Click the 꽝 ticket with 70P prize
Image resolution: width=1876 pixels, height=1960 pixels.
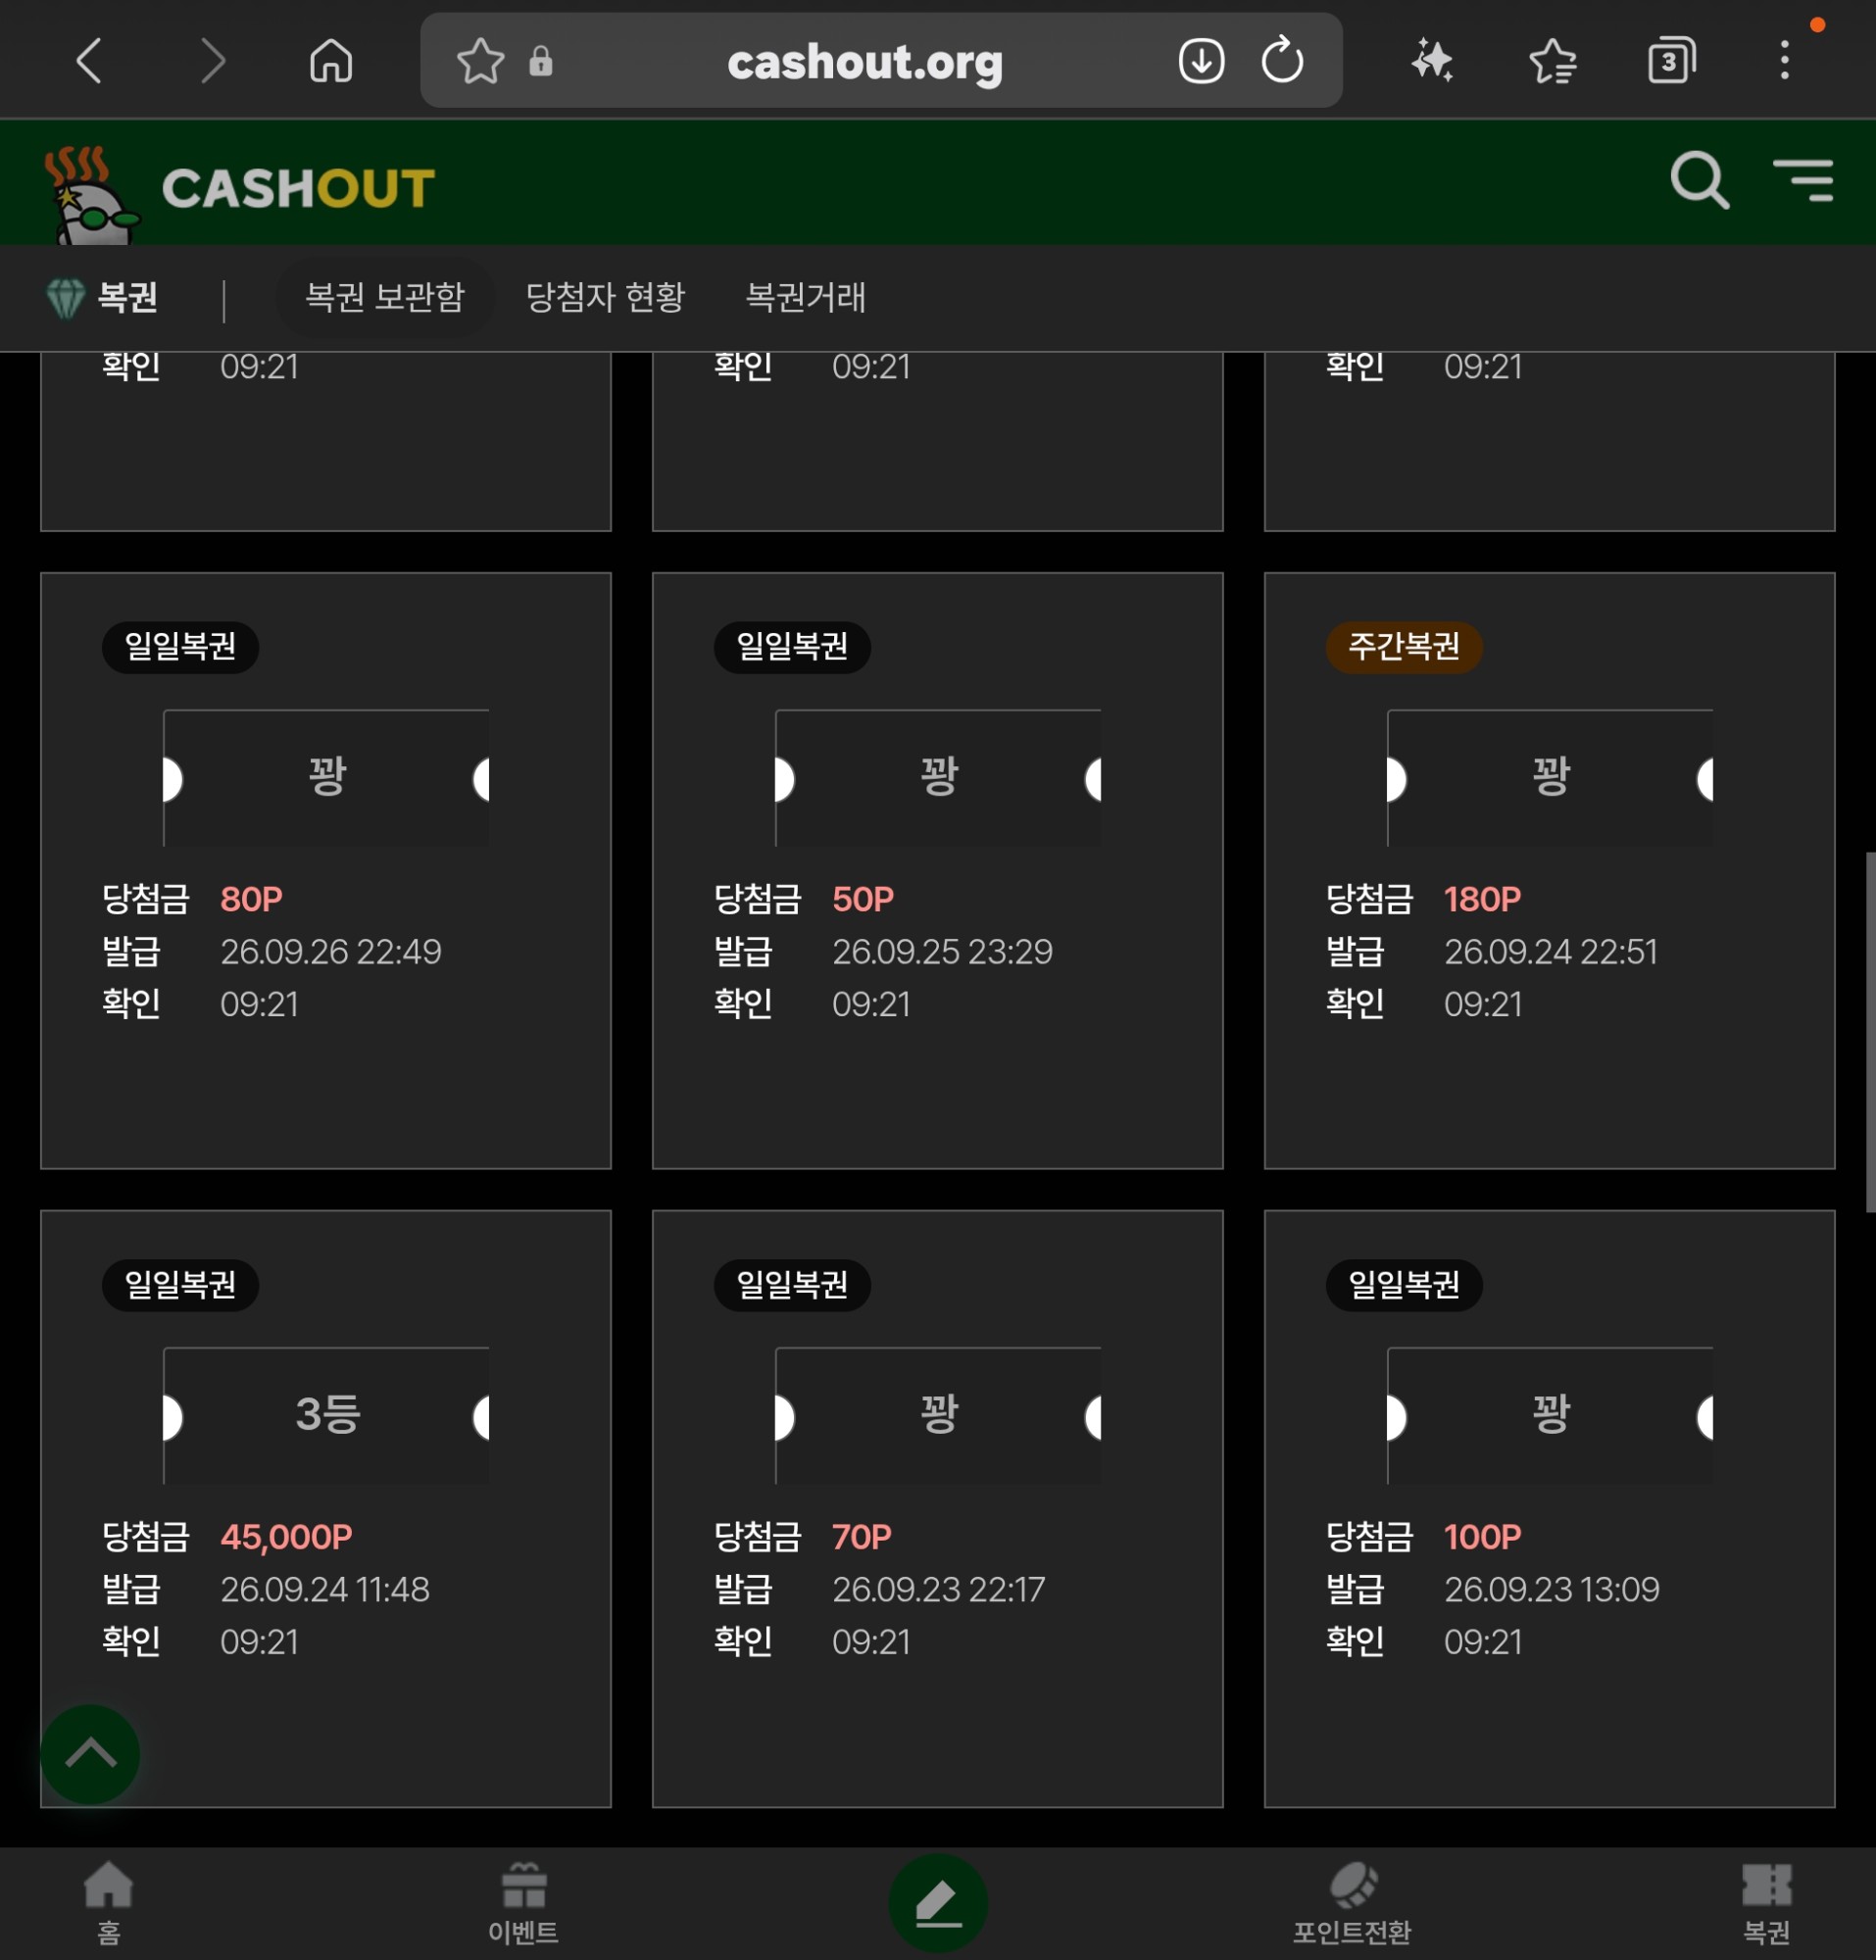[938, 1415]
